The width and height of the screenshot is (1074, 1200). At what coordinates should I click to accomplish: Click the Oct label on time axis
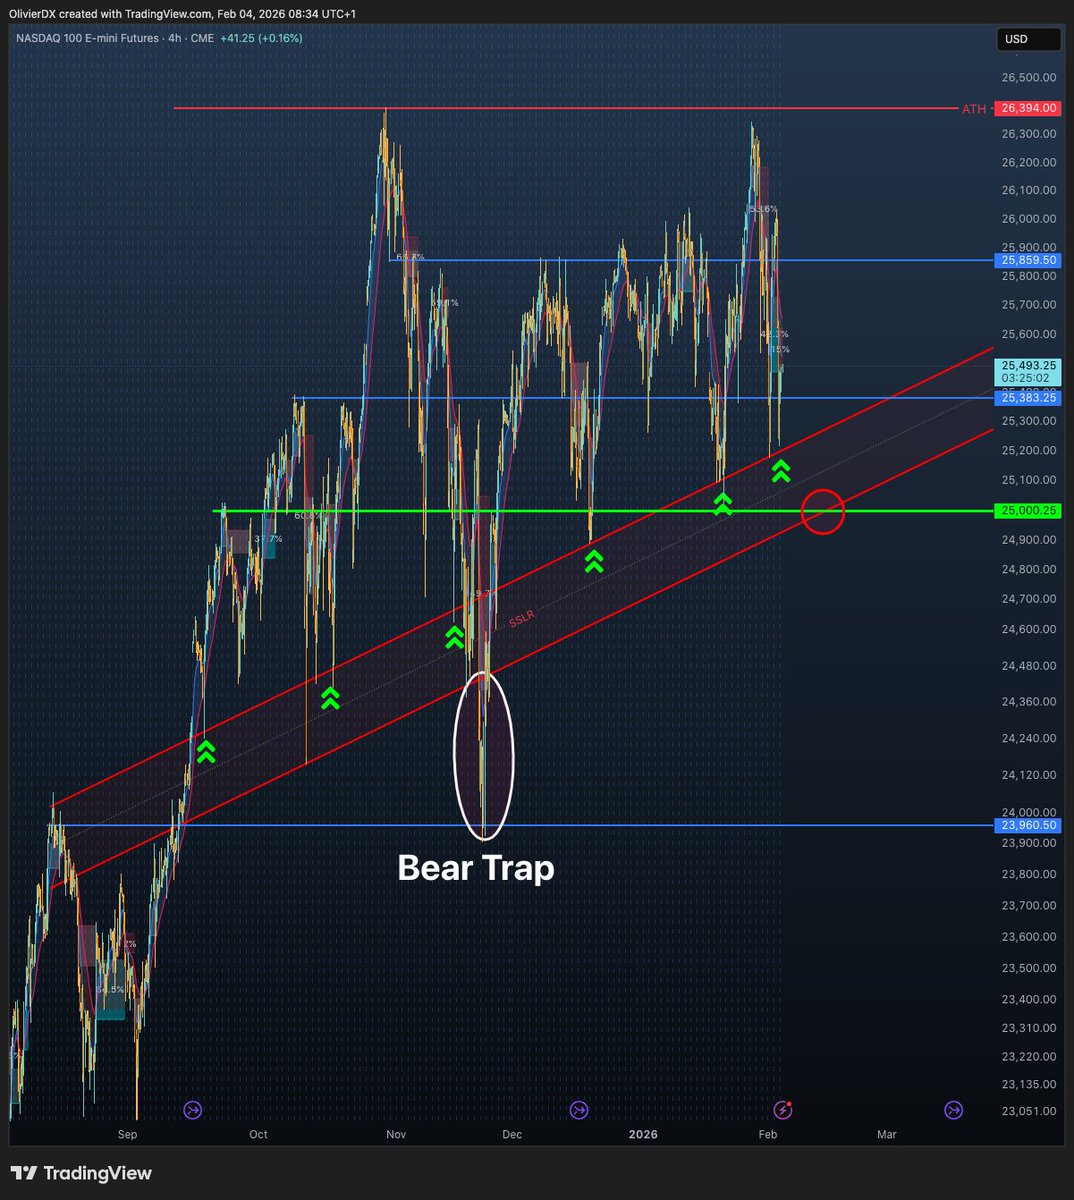tap(259, 1134)
